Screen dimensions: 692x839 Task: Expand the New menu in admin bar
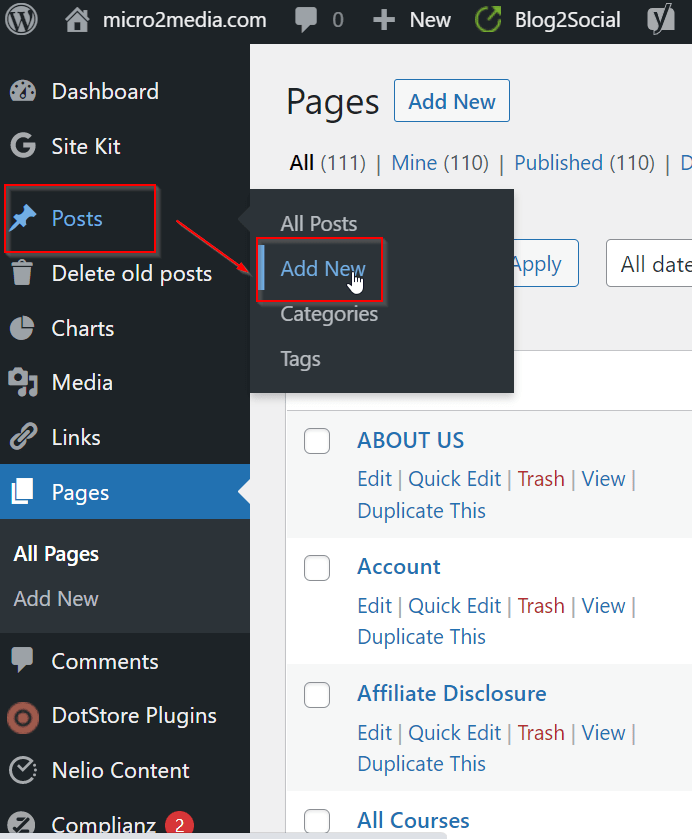(x=412, y=20)
